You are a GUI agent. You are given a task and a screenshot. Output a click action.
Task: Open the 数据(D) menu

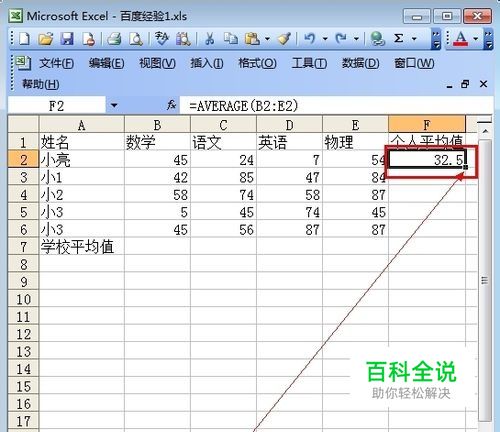click(x=361, y=63)
